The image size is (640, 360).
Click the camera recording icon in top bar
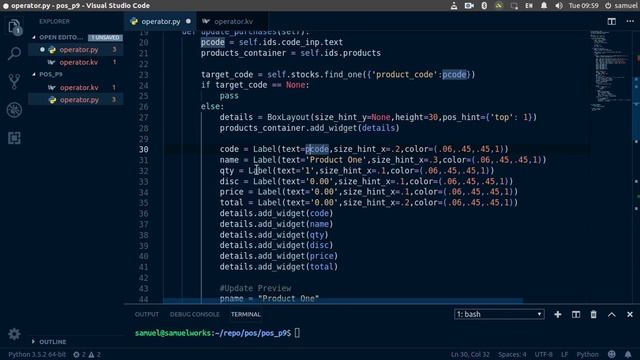469,6
